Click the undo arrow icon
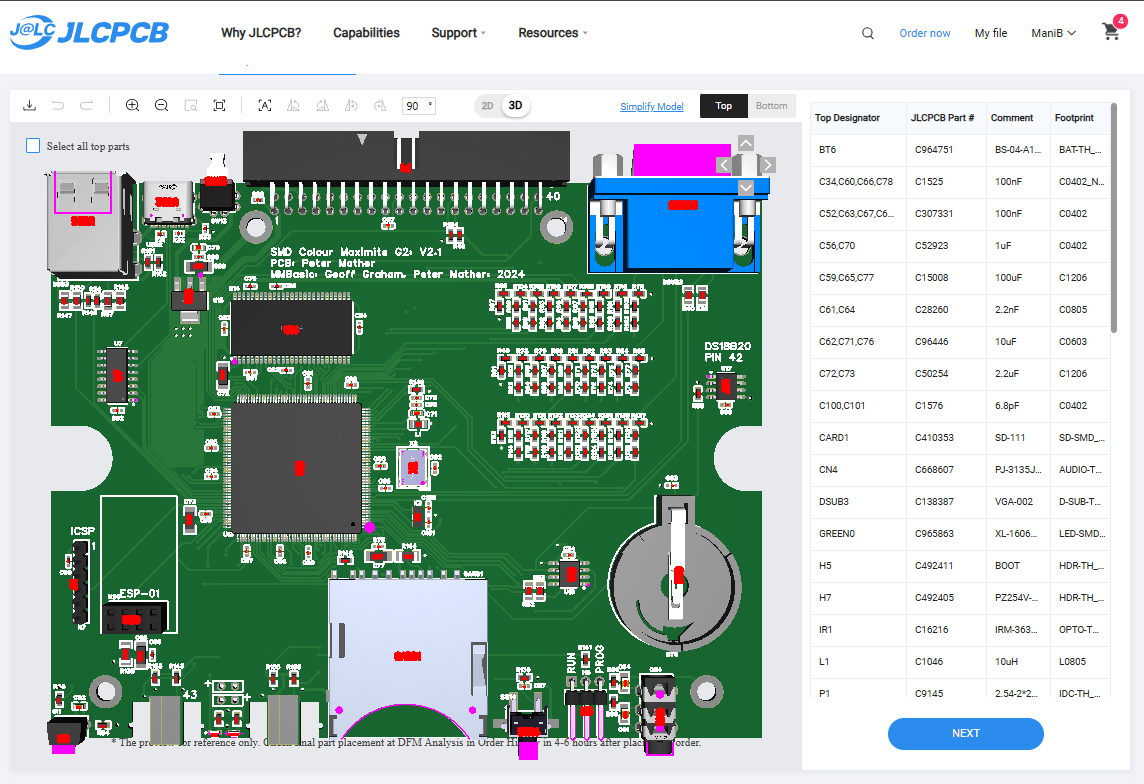 point(58,106)
